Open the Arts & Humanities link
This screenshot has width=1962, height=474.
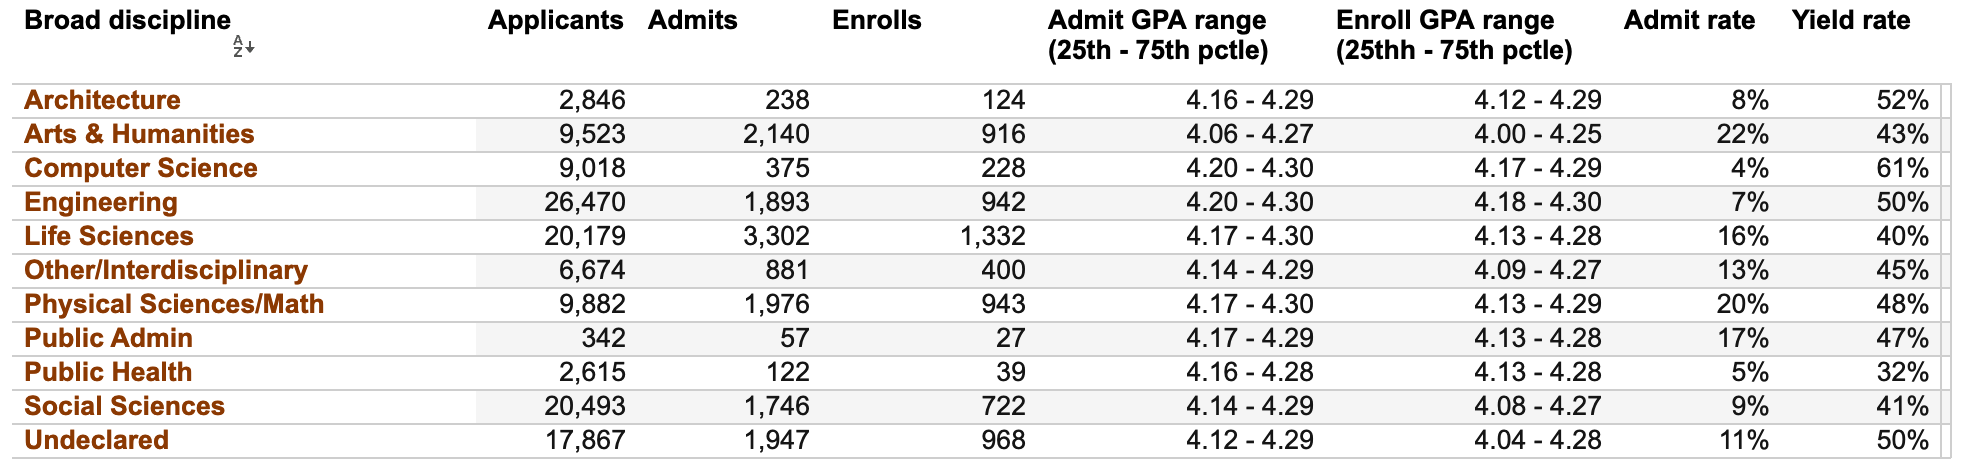pos(139,134)
